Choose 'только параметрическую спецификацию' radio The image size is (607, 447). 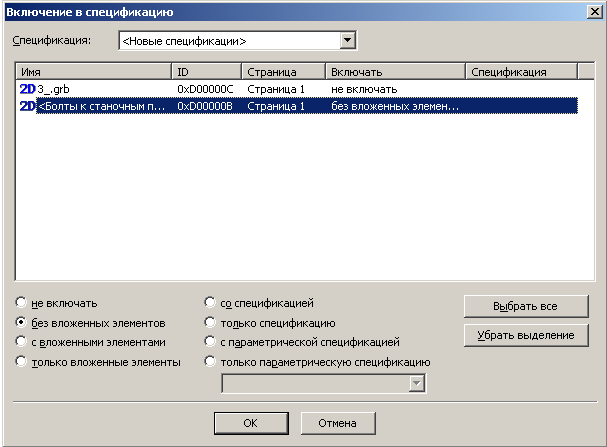click(x=210, y=361)
